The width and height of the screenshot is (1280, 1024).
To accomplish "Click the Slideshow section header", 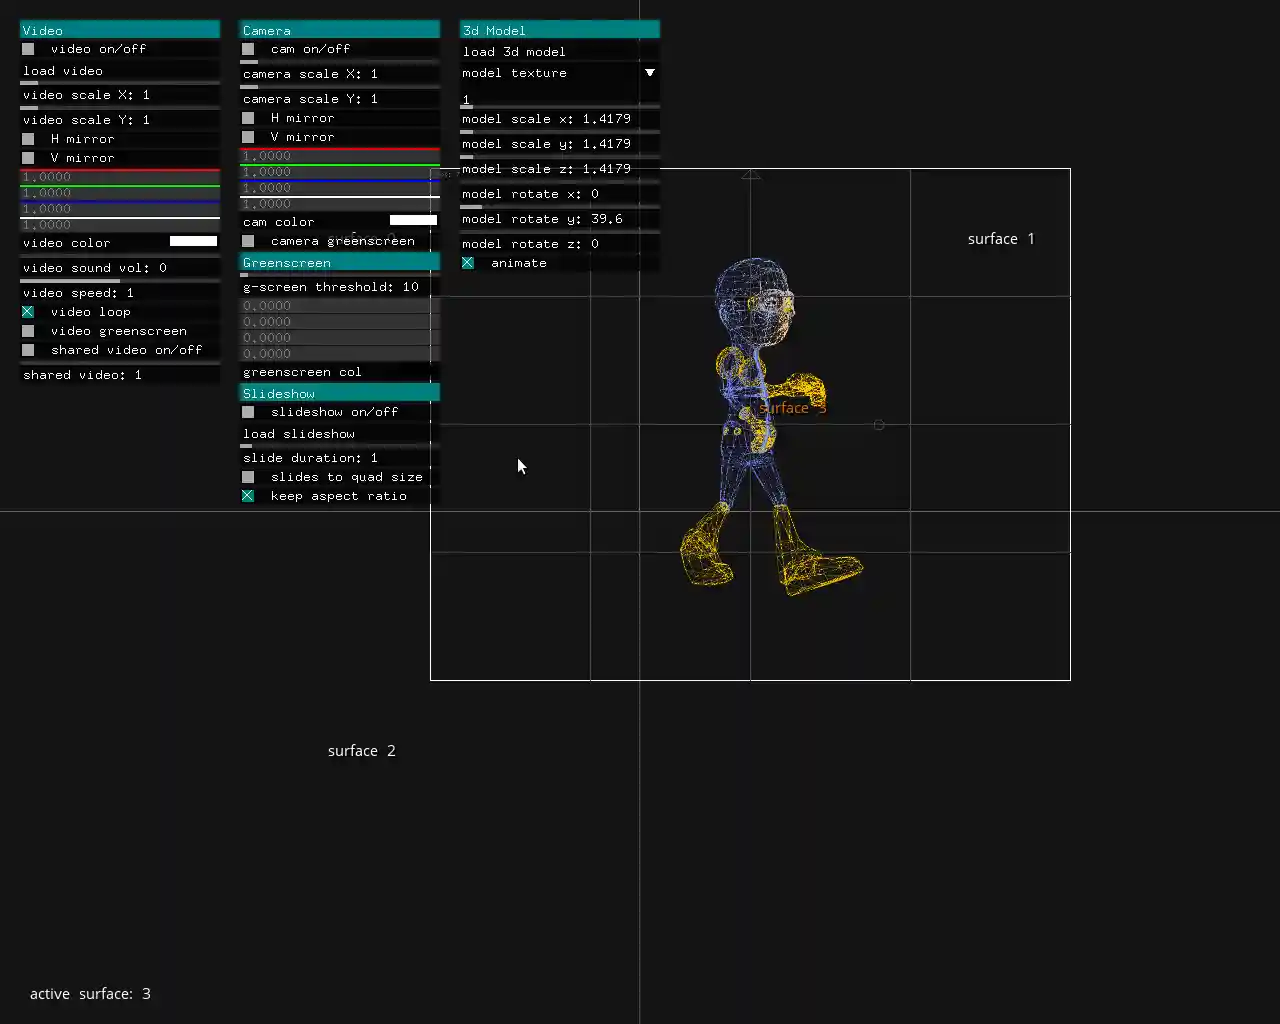I will tap(340, 393).
